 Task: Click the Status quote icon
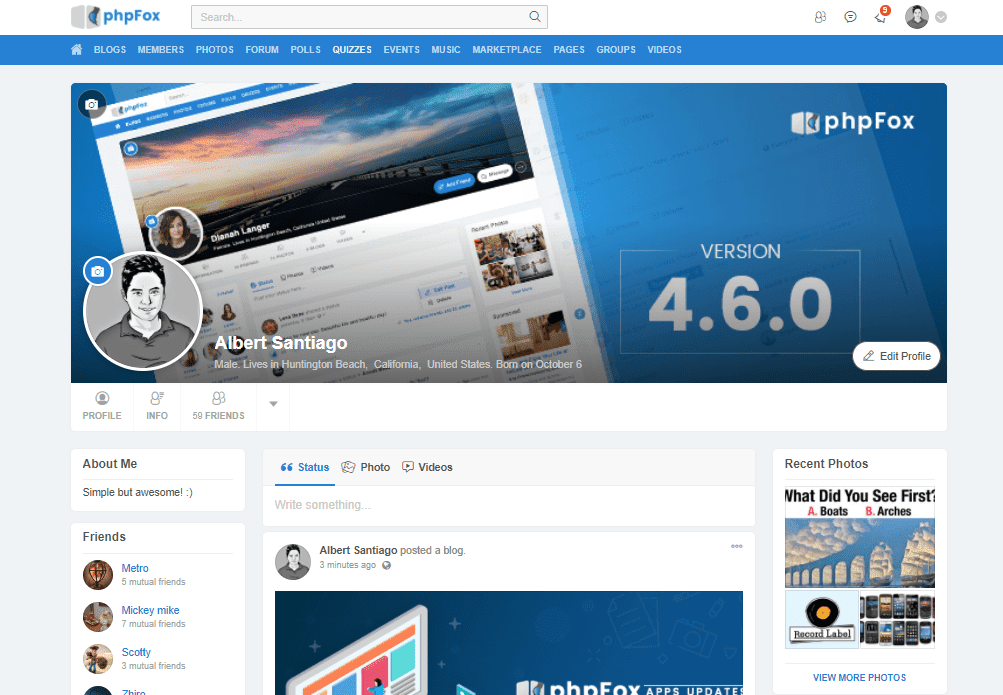point(287,467)
